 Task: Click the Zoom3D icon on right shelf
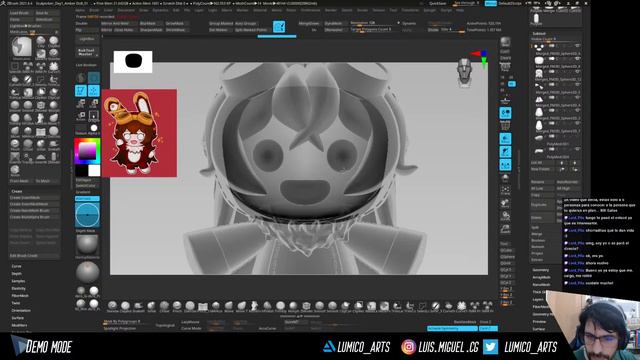[505, 216]
